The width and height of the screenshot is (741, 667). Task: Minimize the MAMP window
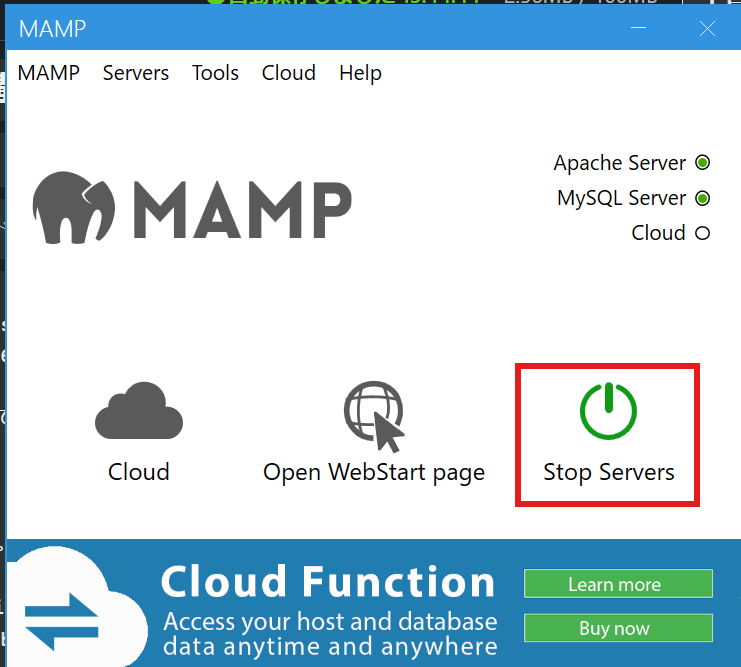tap(638, 28)
